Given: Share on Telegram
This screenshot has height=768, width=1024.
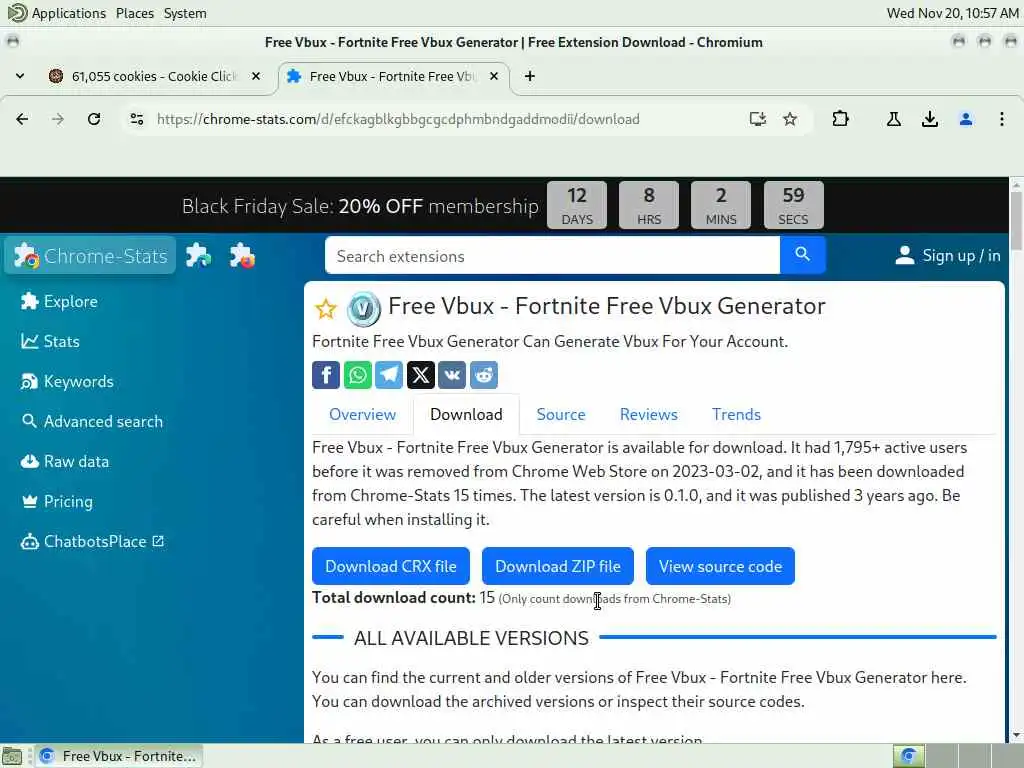Looking at the screenshot, I should pyautogui.click(x=389, y=375).
